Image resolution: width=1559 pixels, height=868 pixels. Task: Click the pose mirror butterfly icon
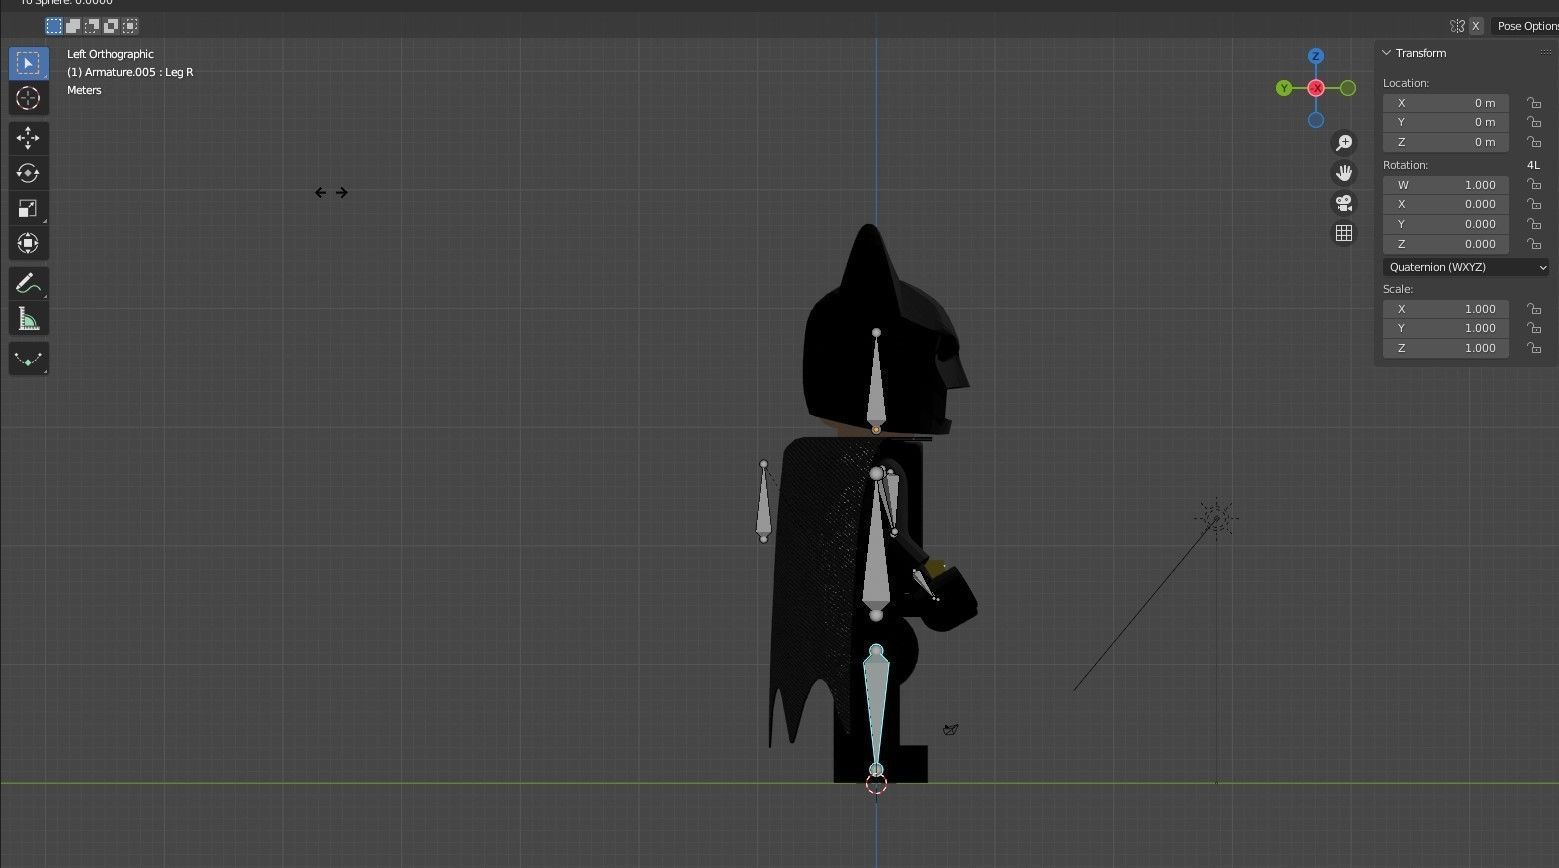tap(1457, 26)
